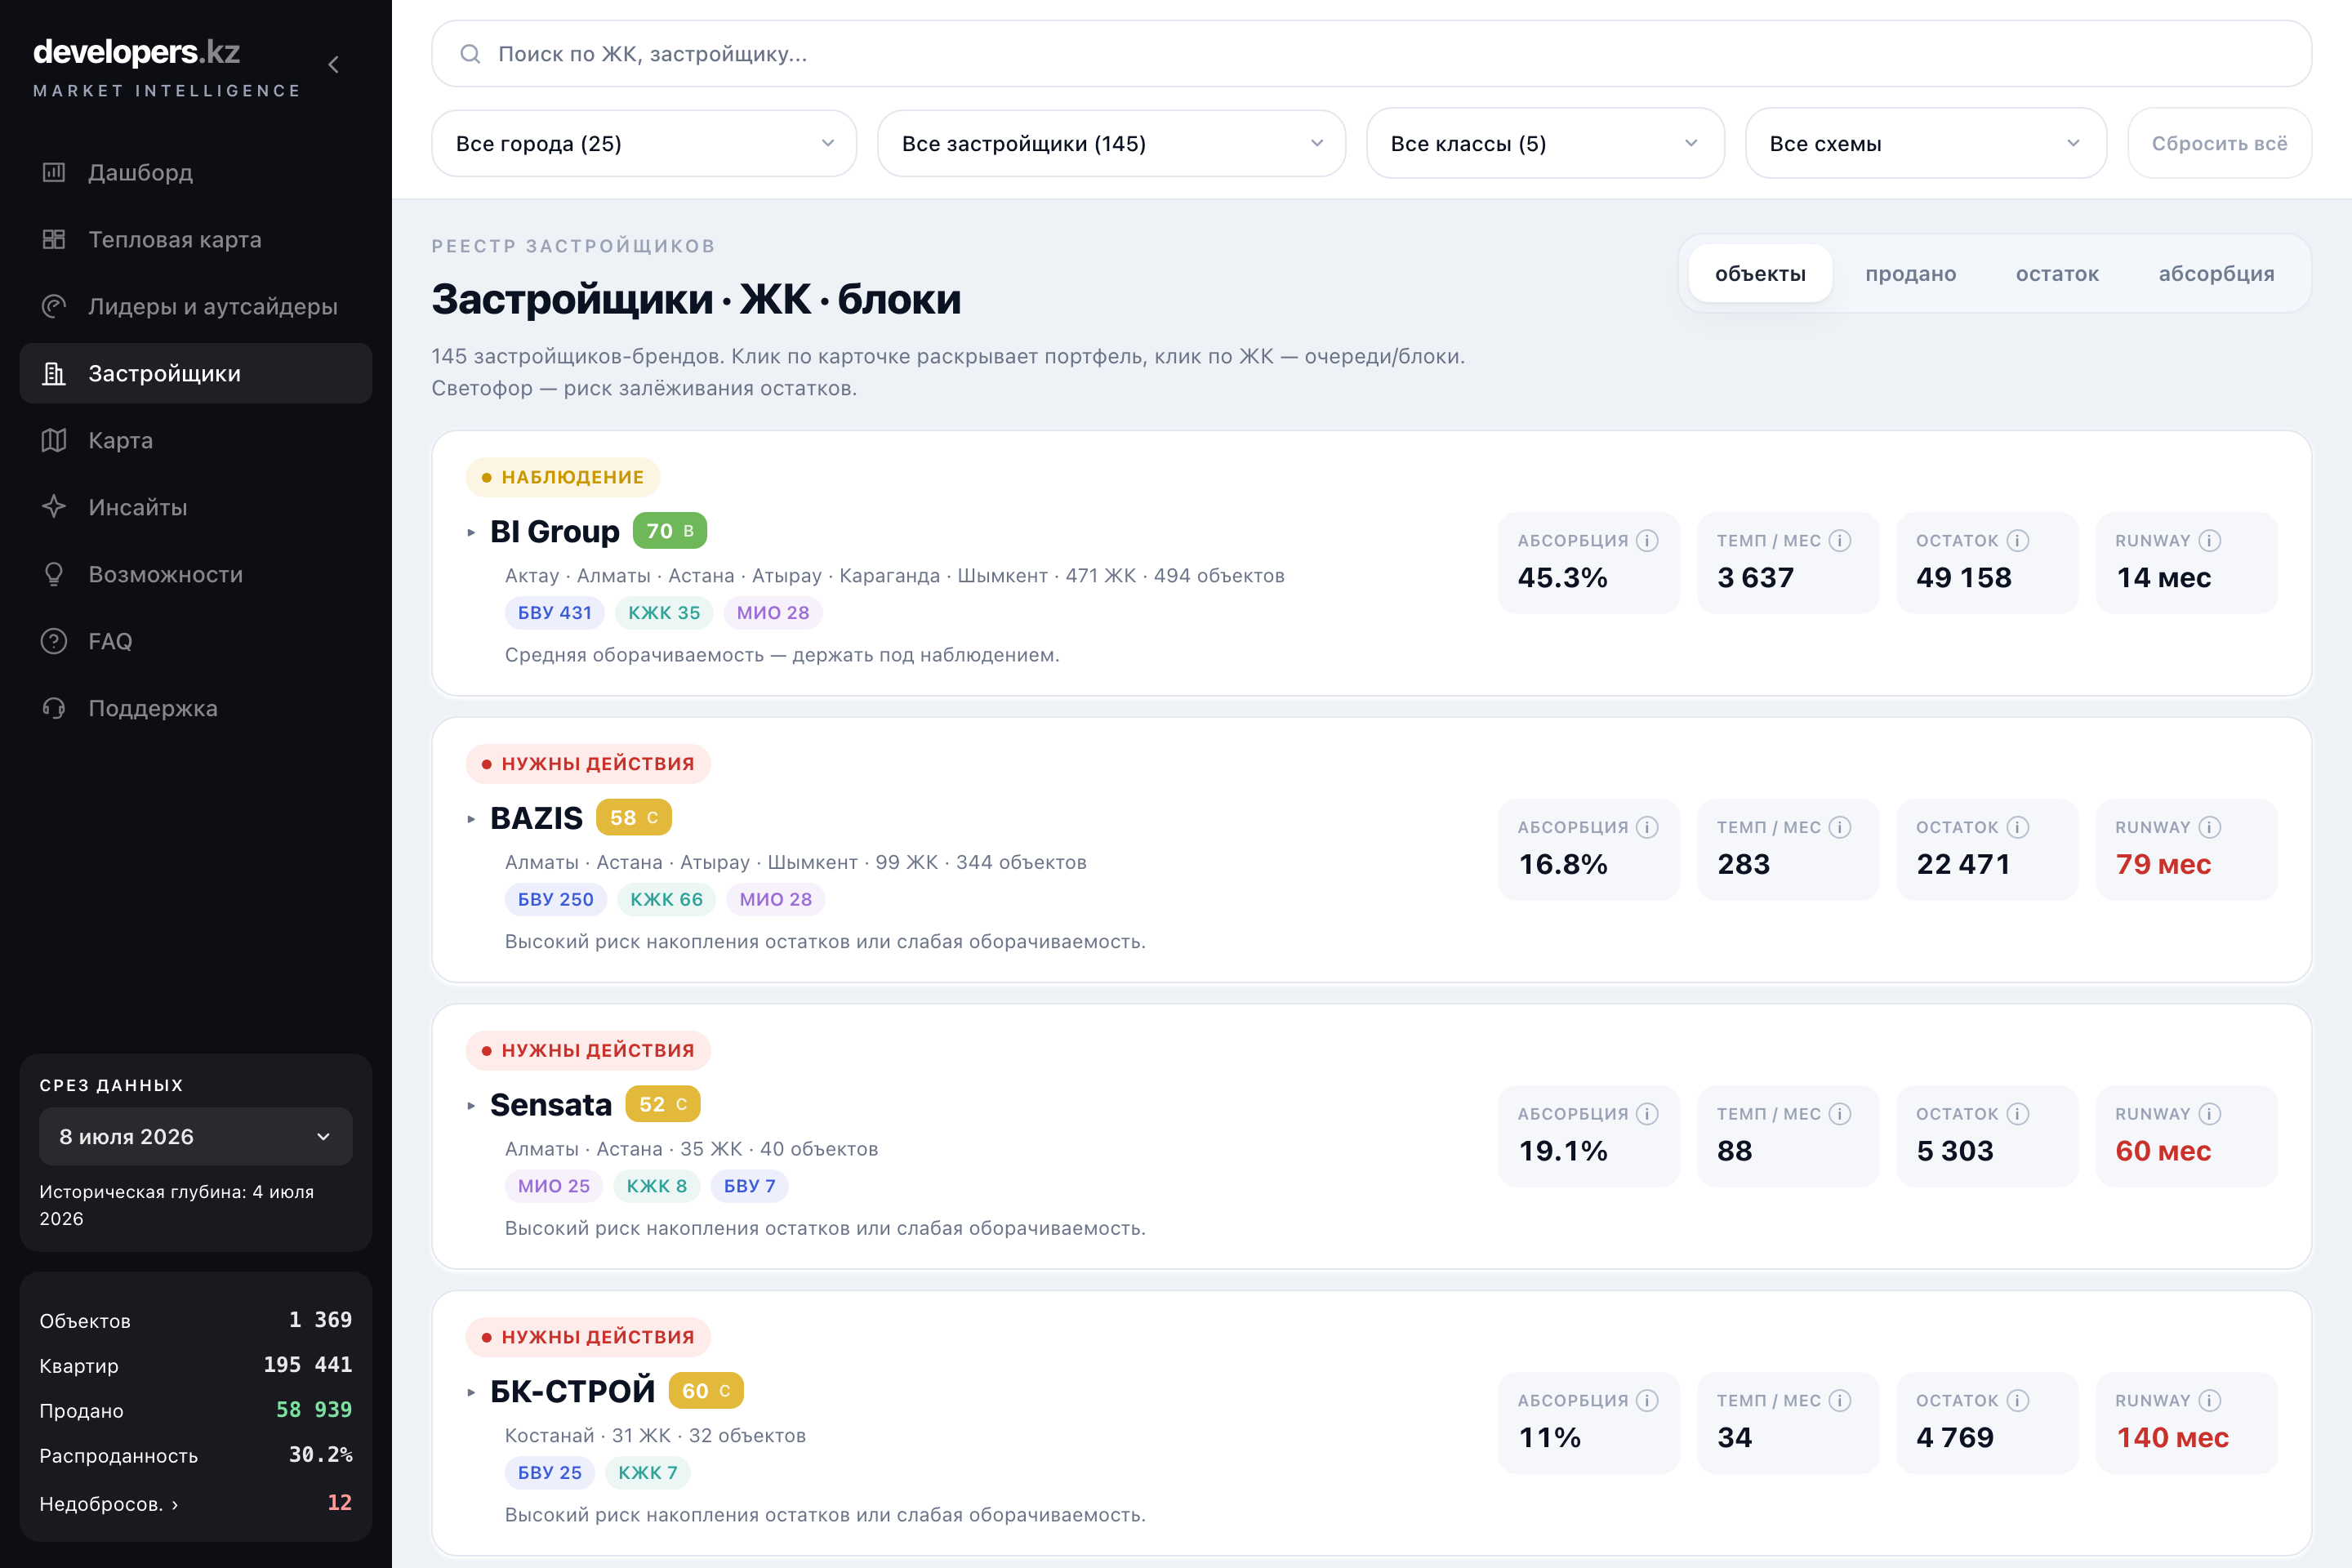Click the Продано value 58 939
2352x1568 pixels.
[x=314, y=1410]
